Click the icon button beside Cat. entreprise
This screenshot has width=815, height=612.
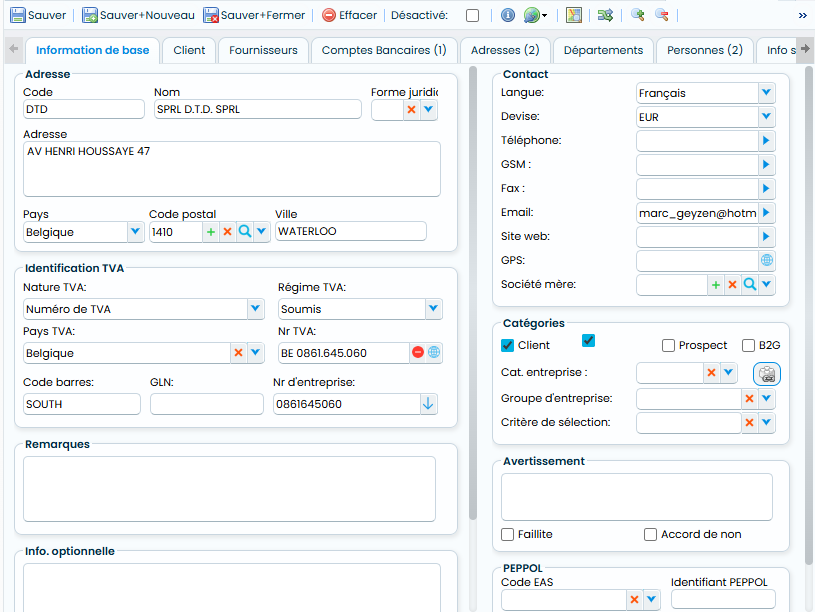pos(767,374)
